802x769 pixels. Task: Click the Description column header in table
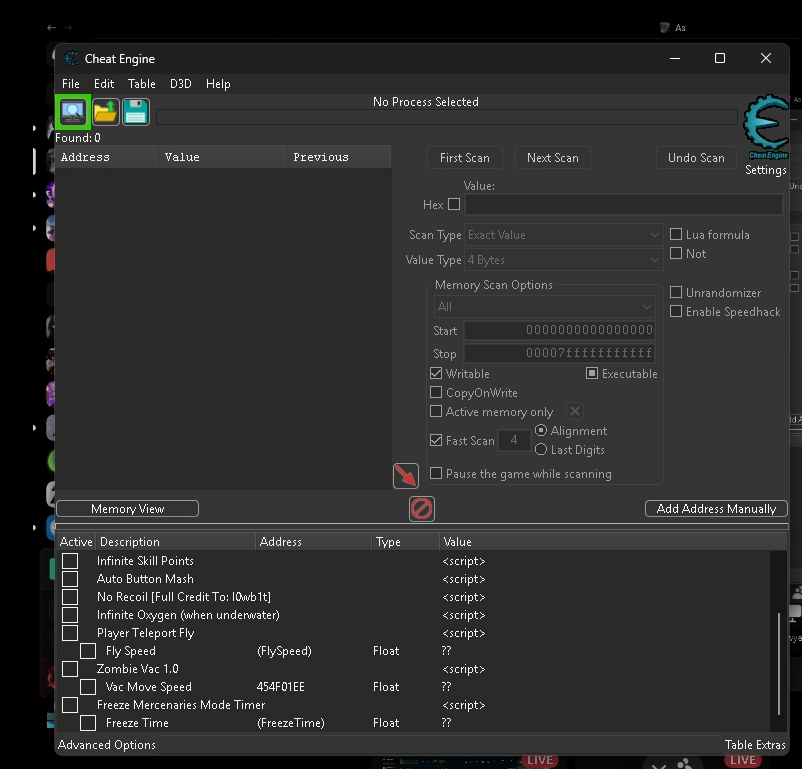pos(175,542)
